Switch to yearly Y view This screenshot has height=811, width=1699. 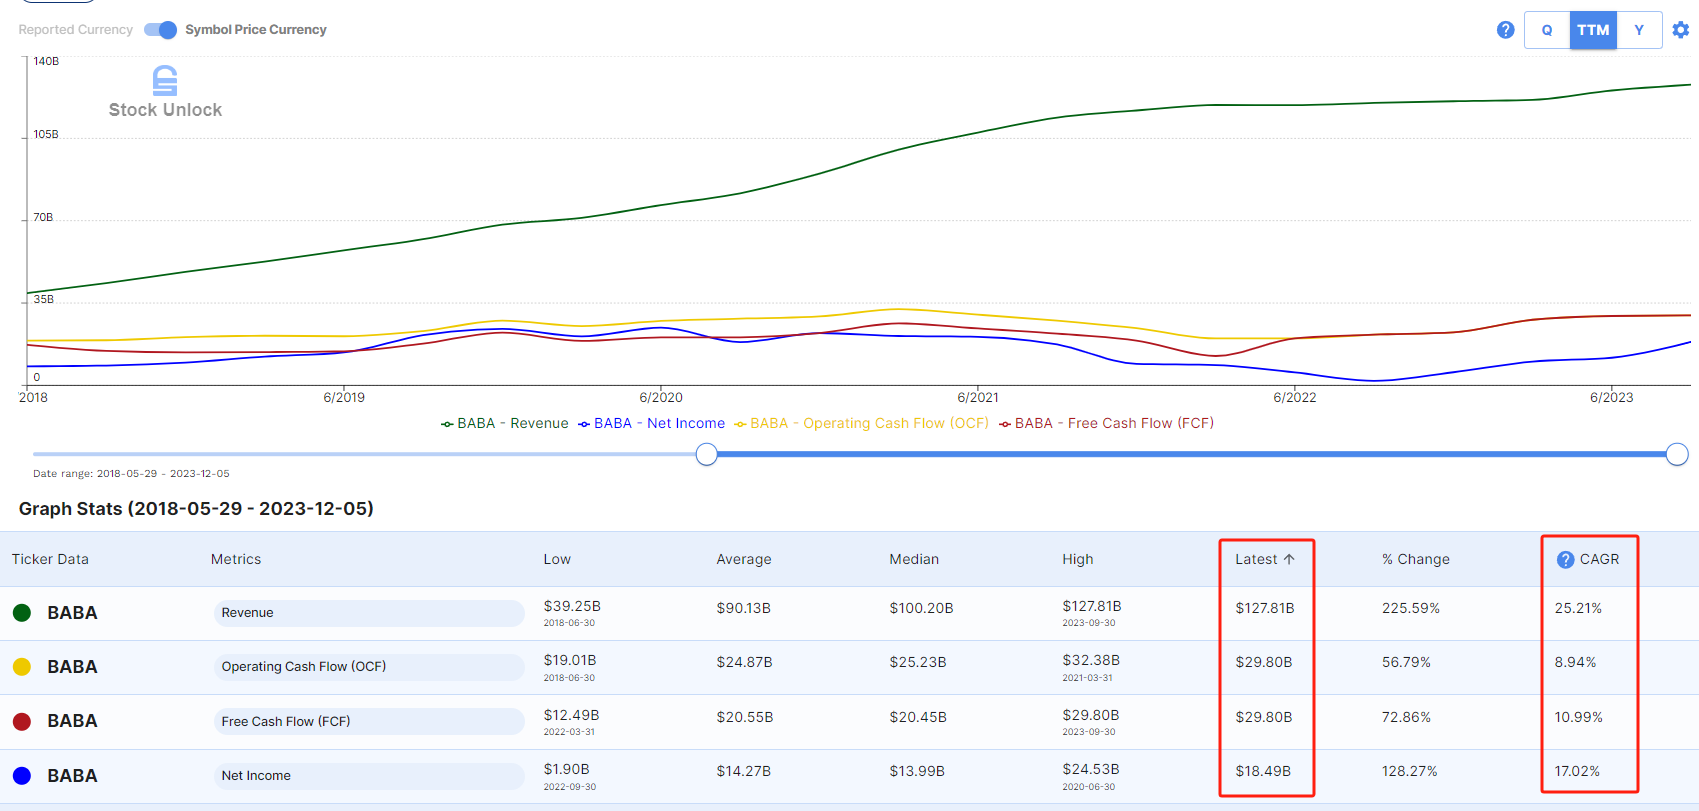click(x=1639, y=30)
